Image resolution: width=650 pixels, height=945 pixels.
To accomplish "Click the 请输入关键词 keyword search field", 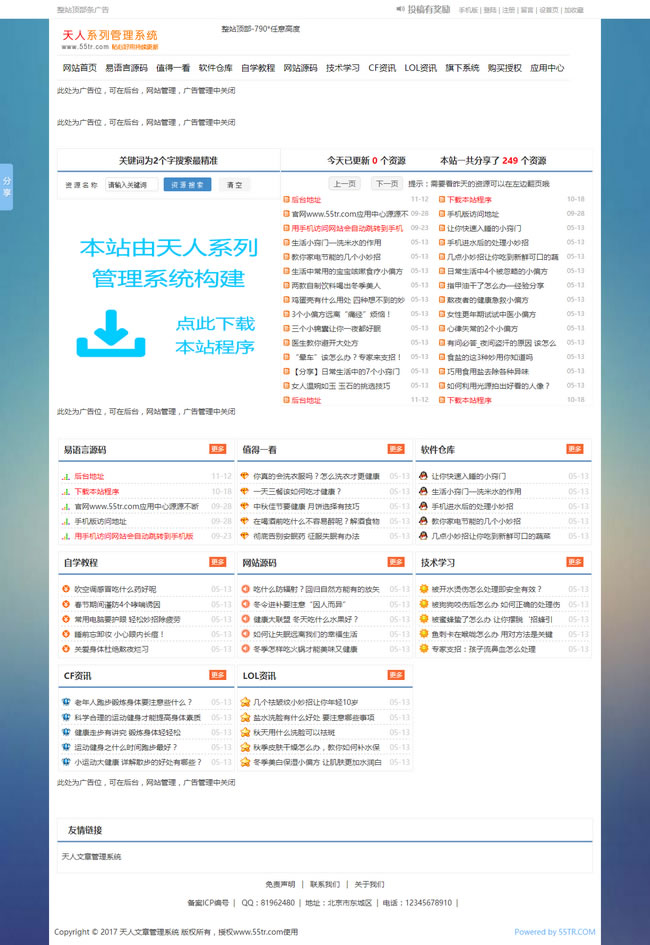I will (x=131, y=184).
